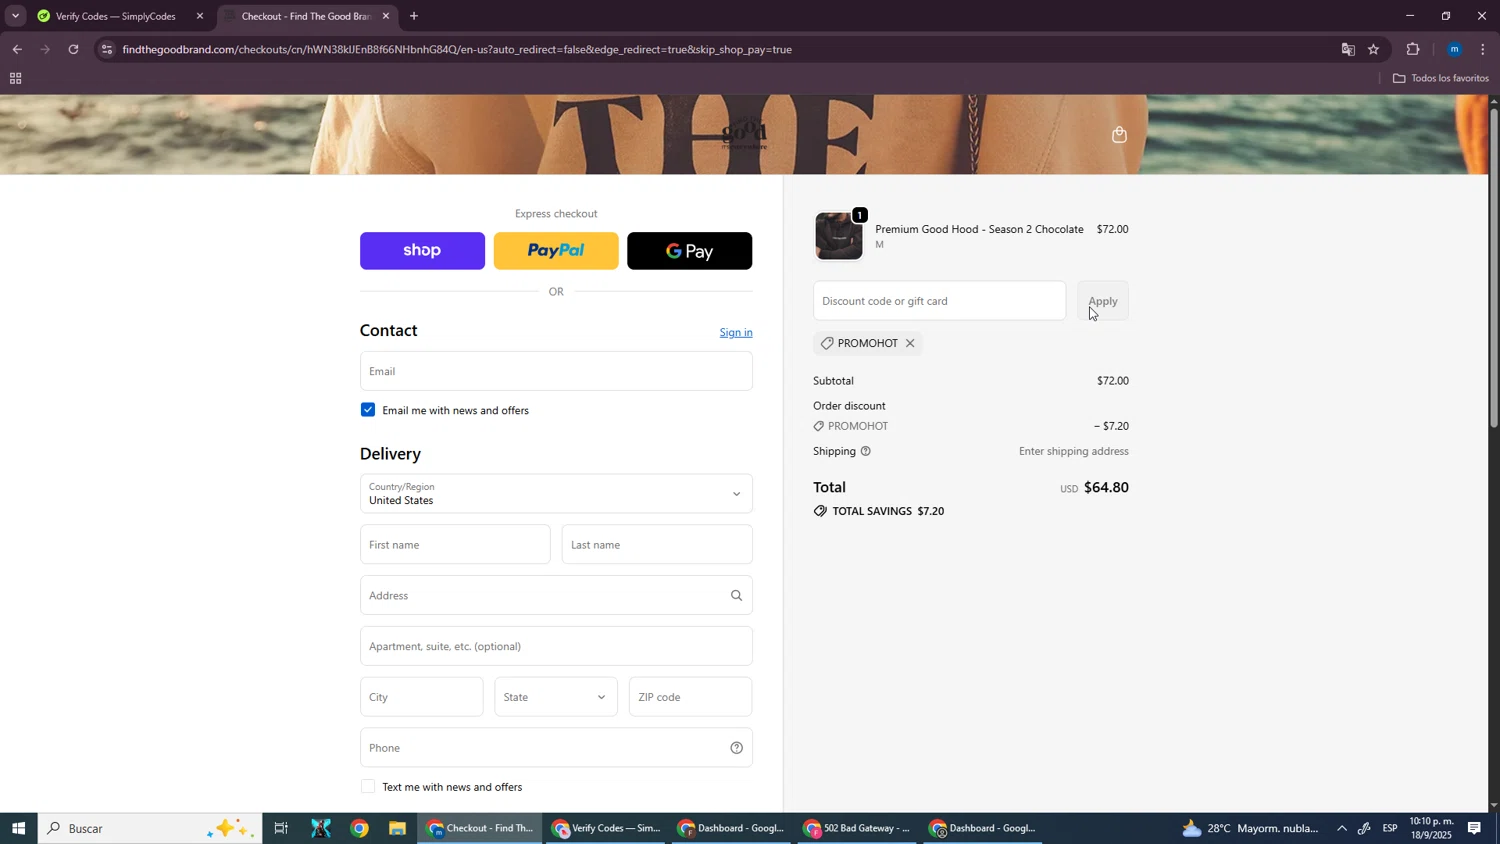Click the store logo in header banner
Image resolution: width=1500 pixels, height=844 pixels.
(744, 135)
